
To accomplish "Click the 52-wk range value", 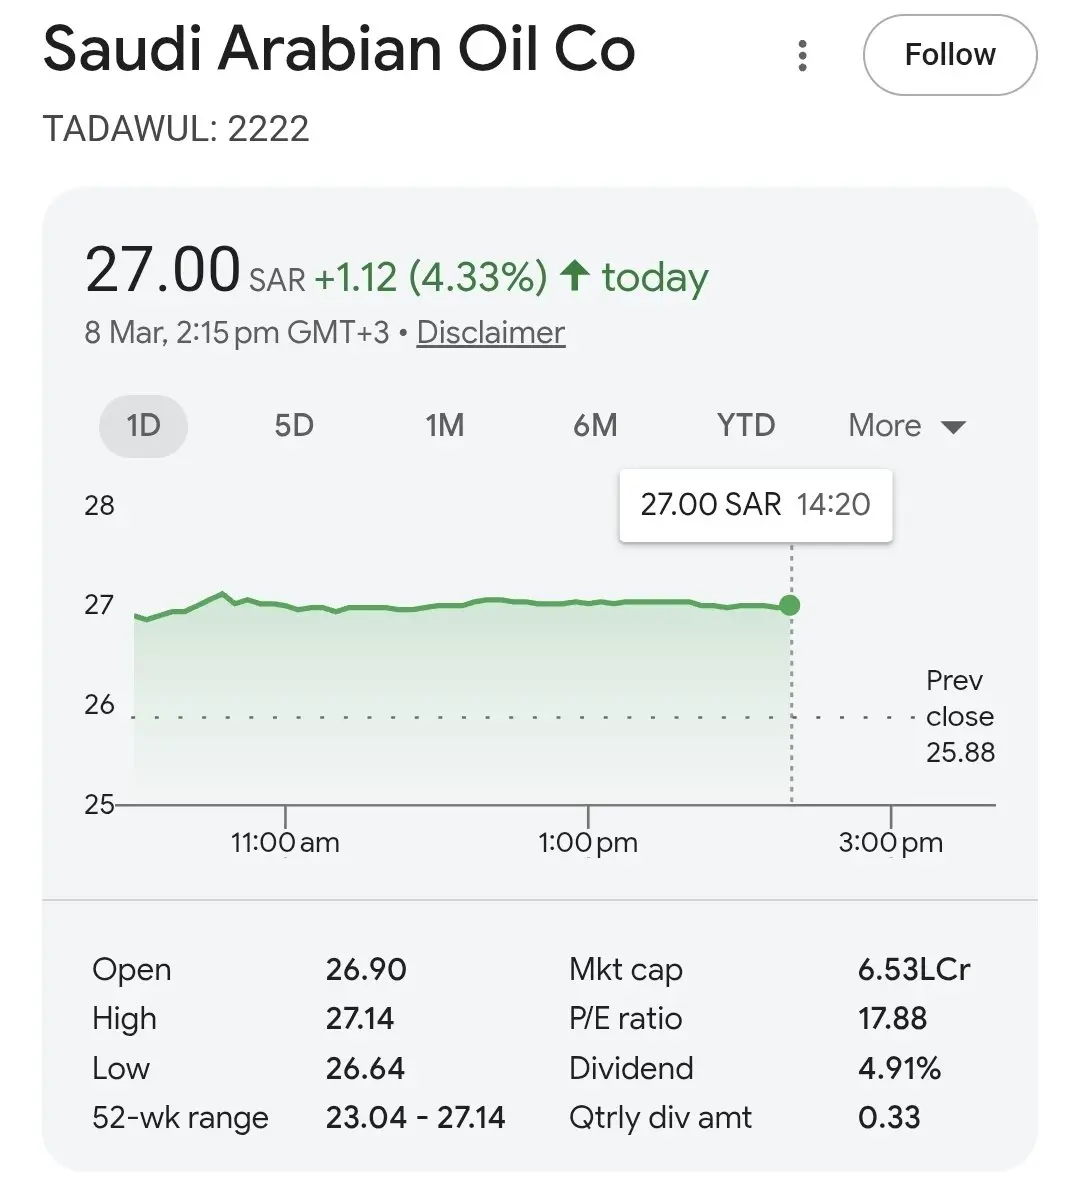I will (x=415, y=1117).
